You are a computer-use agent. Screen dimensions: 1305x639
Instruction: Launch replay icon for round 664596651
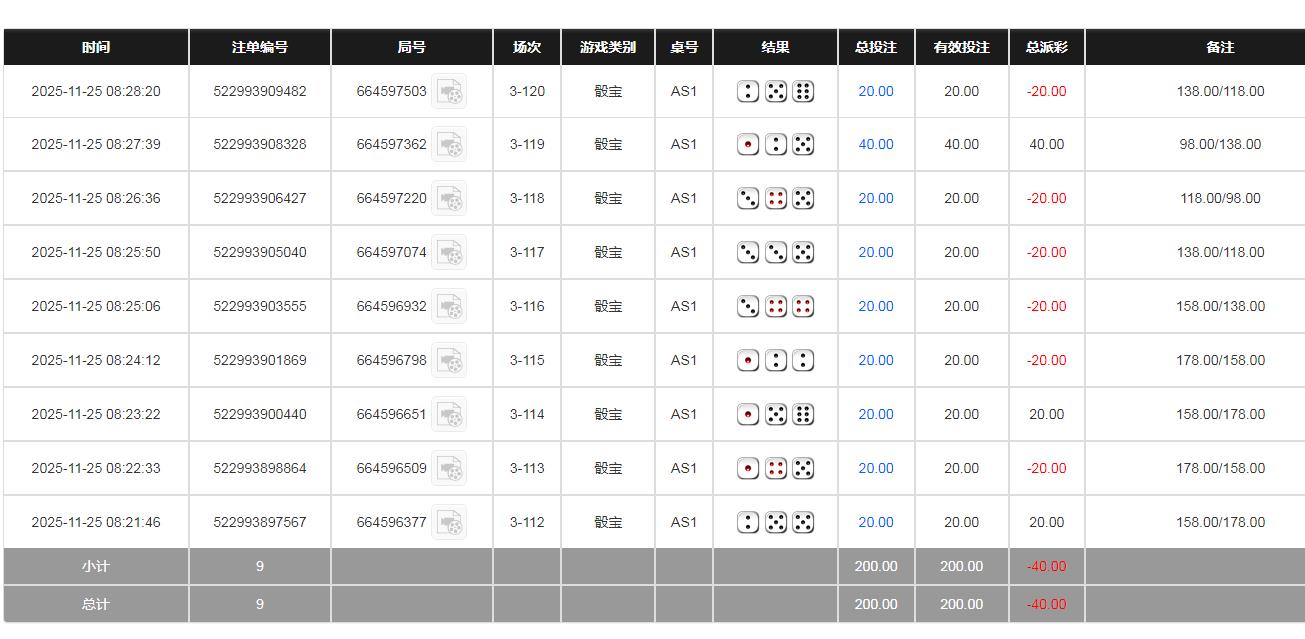tap(449, 415)
